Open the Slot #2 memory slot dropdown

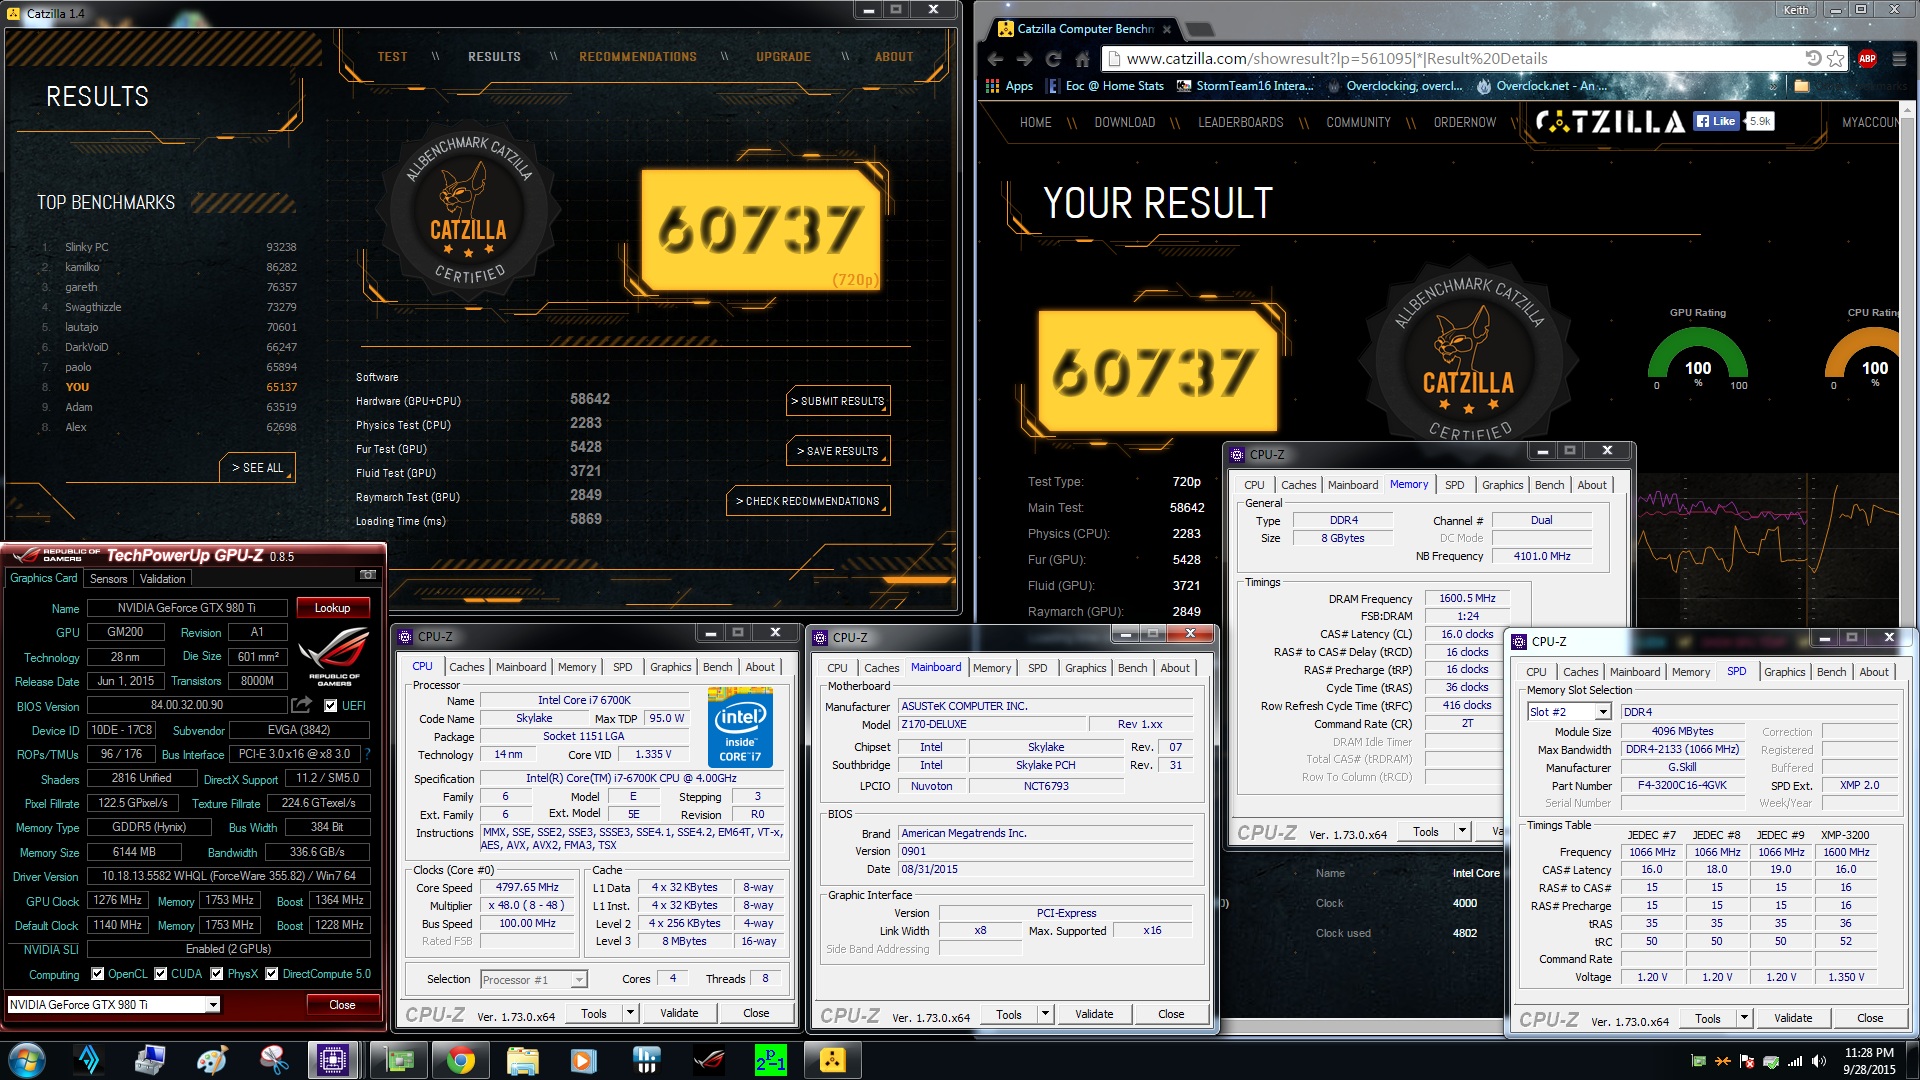click(1603, 712)
